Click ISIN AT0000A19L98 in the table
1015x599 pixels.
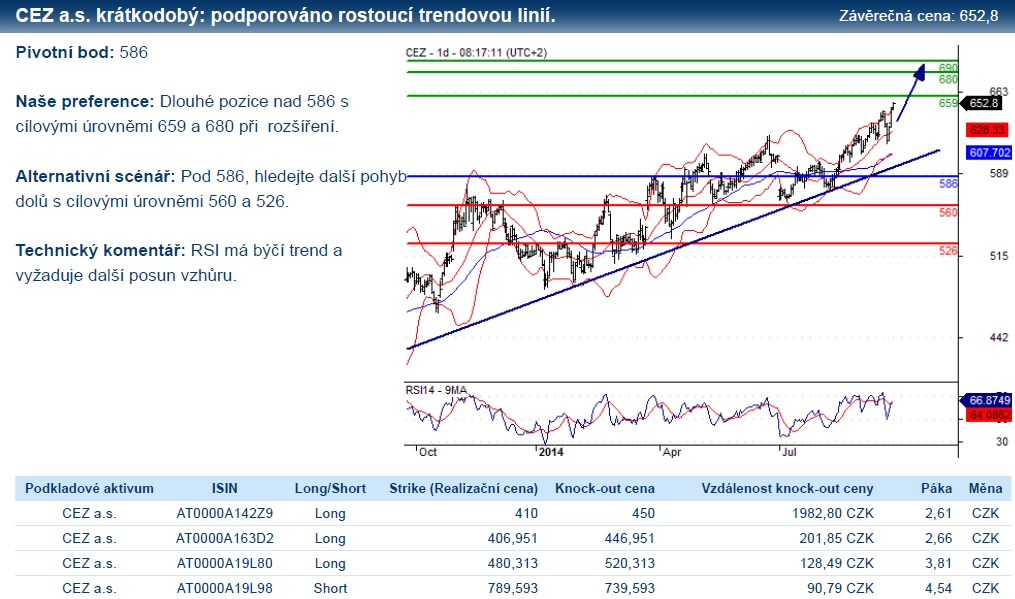pos(225,589)
